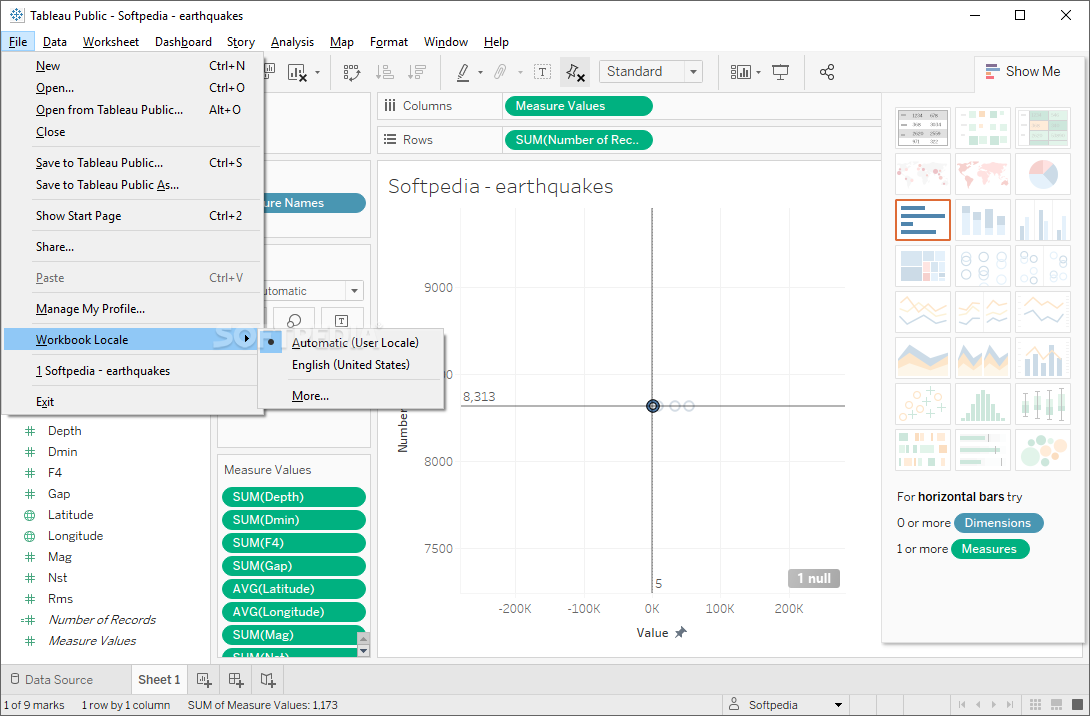Select the horizontal bars chart type
The height and width of the screenshot is (716, 1090).
coord(922,220)
